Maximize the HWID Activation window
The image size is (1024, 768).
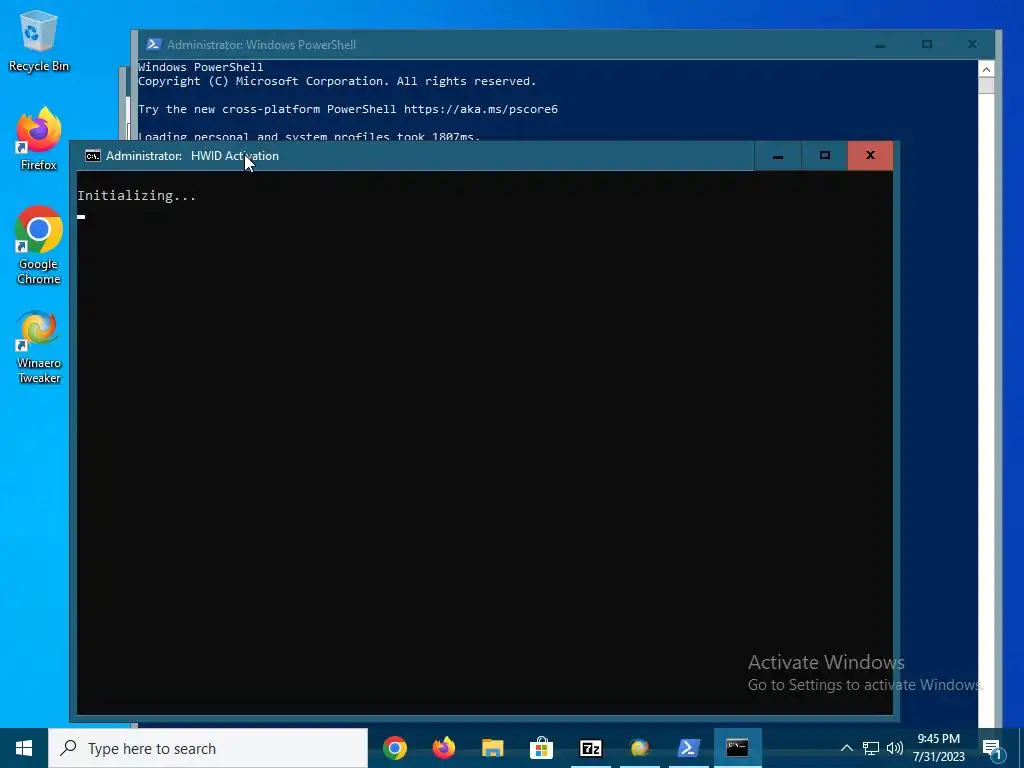[824, 156]
